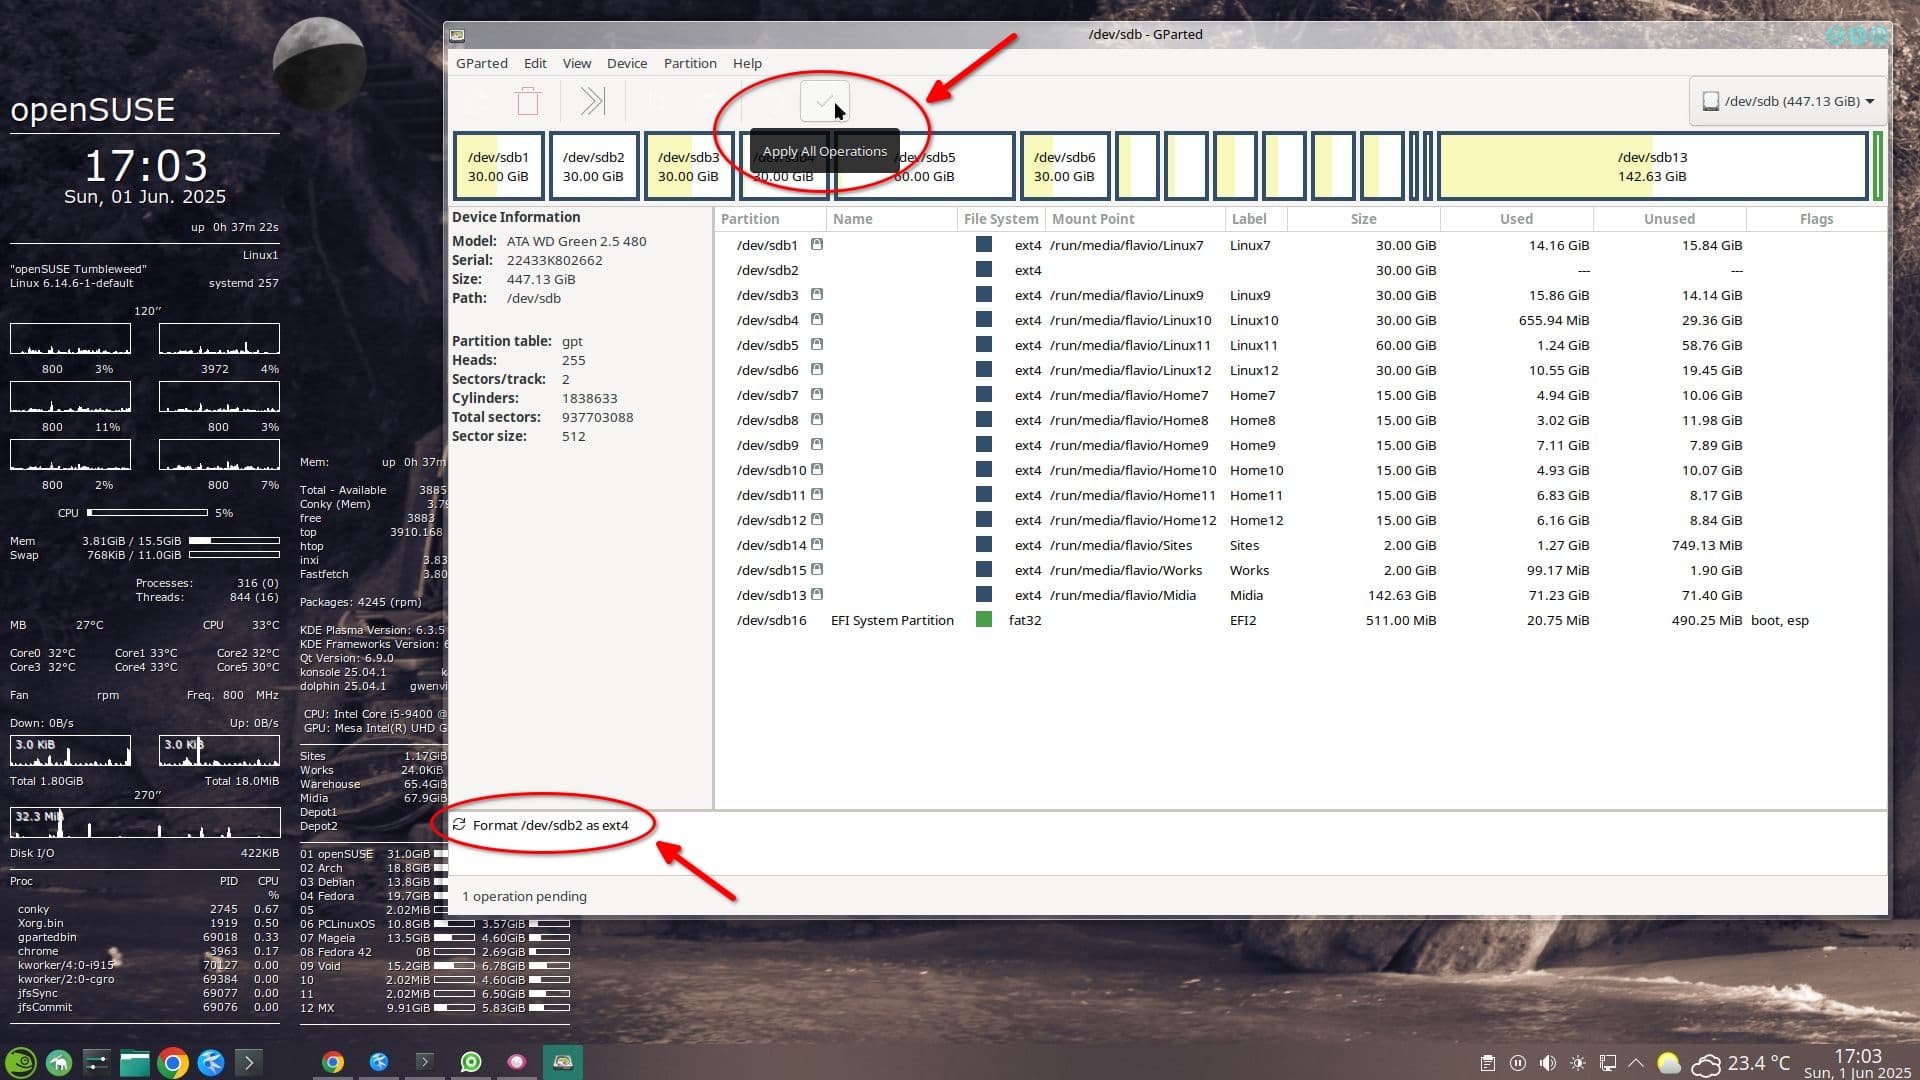
Task: Click the red Delete partition trash icon
Action: click(x=528, y=101)
